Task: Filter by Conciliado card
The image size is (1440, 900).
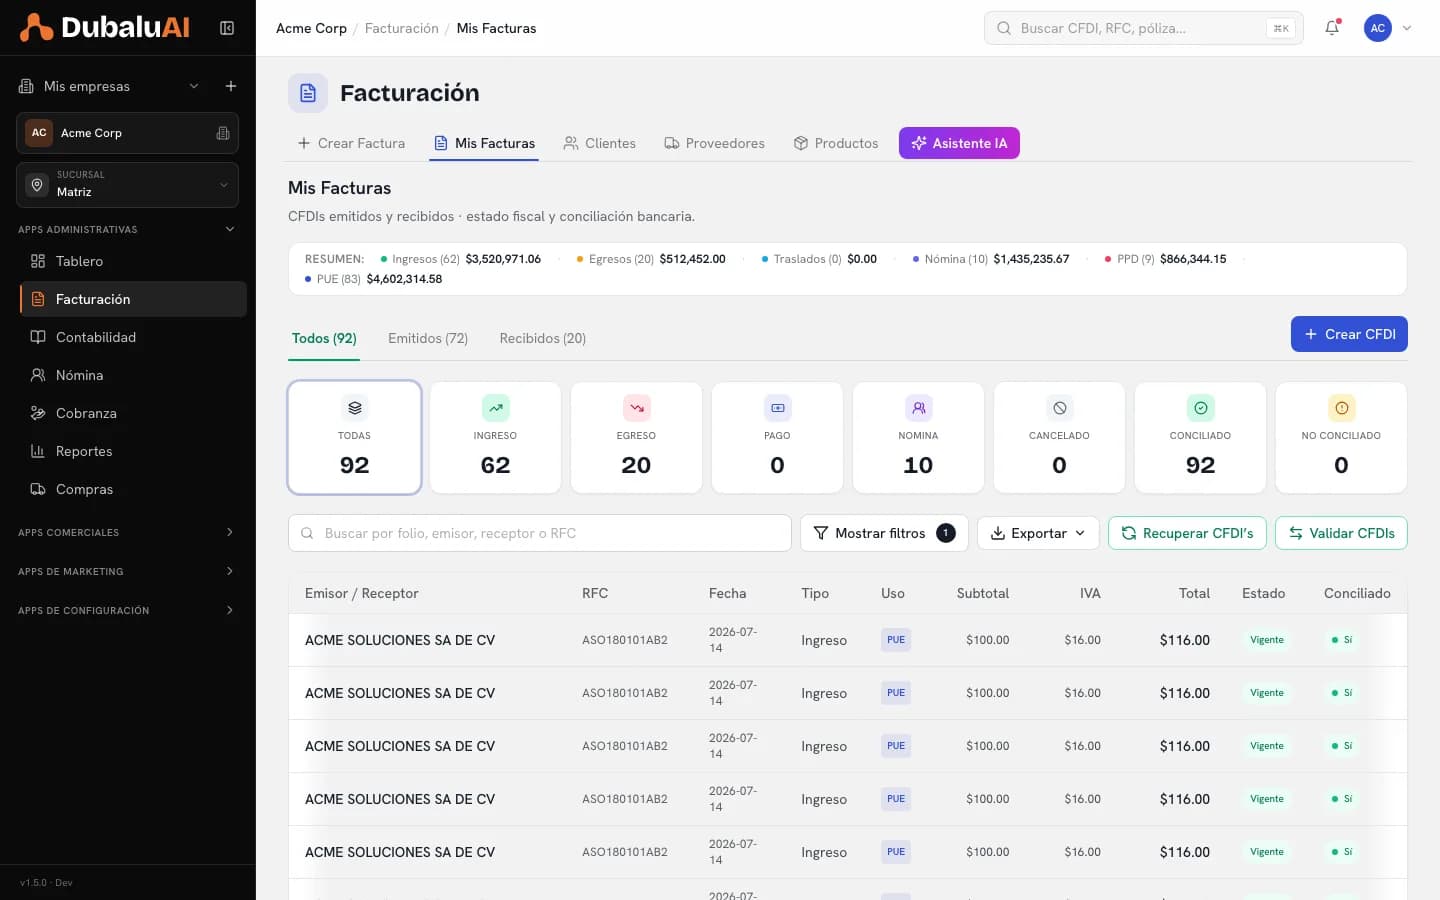Action: coord(1200,437)
